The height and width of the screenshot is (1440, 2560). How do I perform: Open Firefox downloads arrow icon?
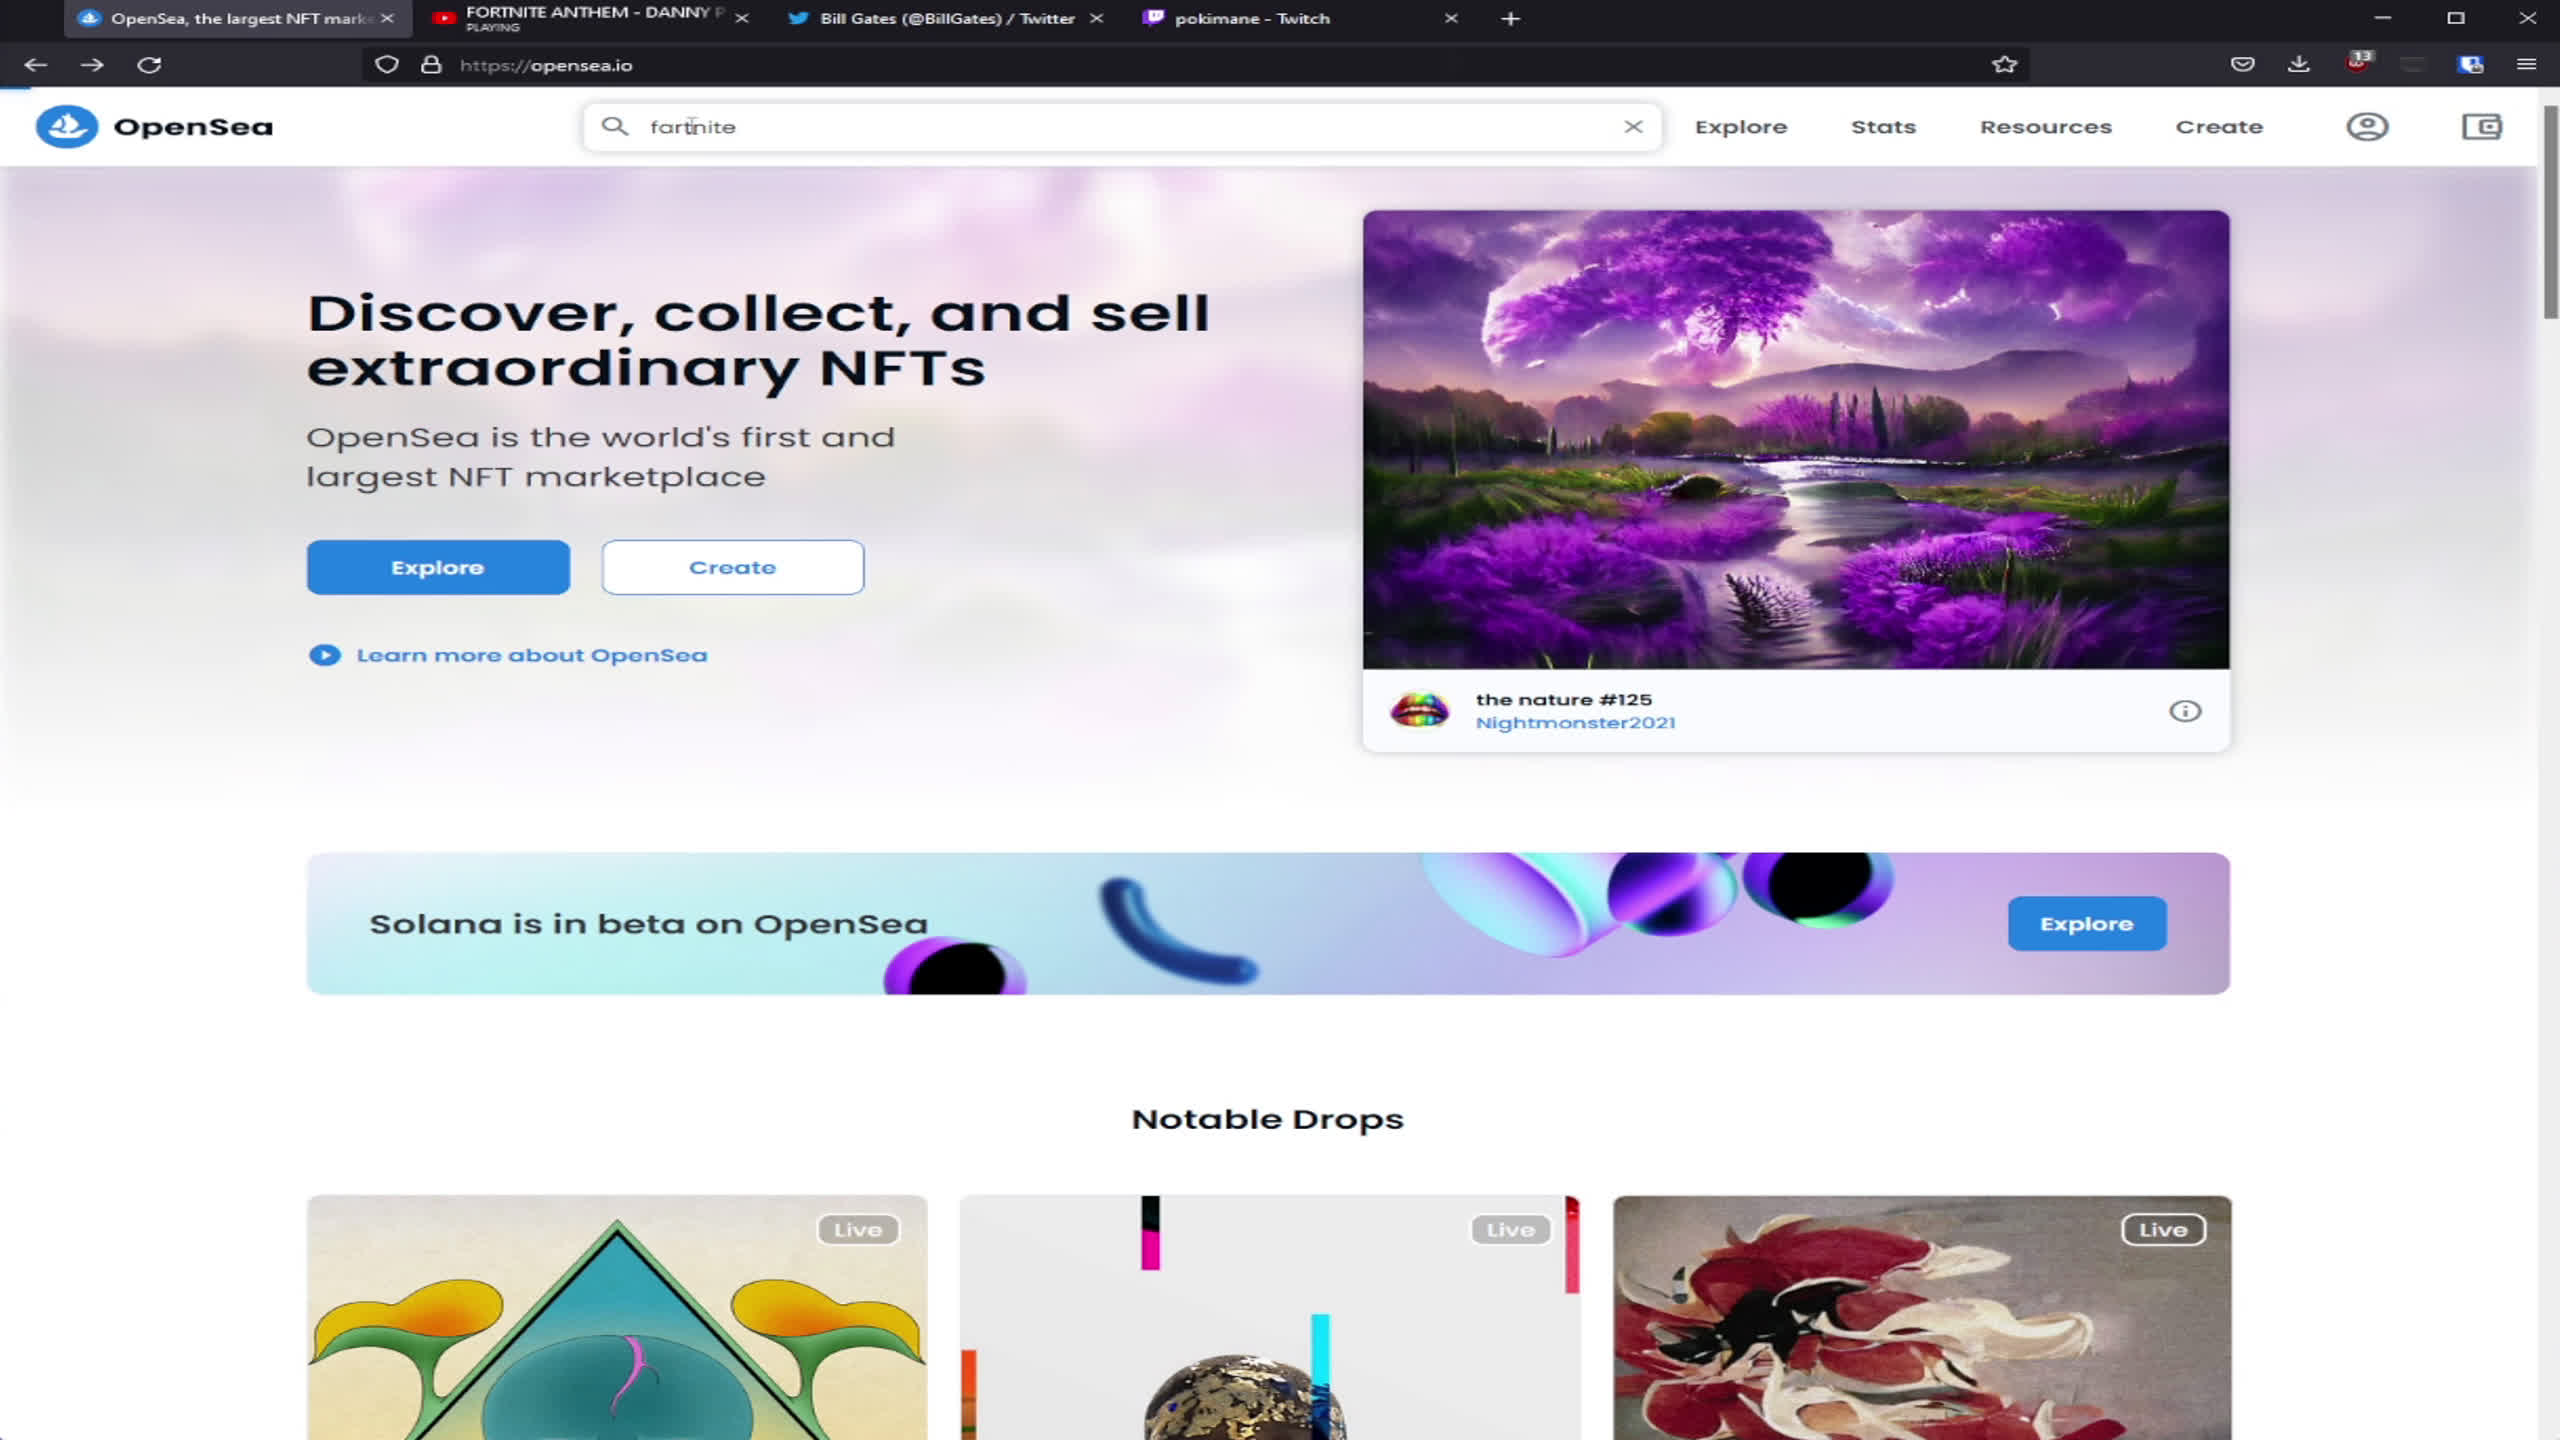pyautogui.click(x=2299, y=65)
